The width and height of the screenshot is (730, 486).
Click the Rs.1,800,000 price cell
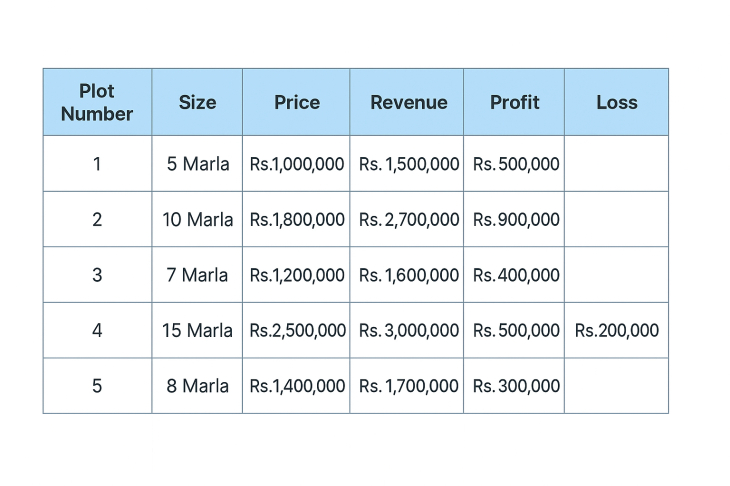297,220
